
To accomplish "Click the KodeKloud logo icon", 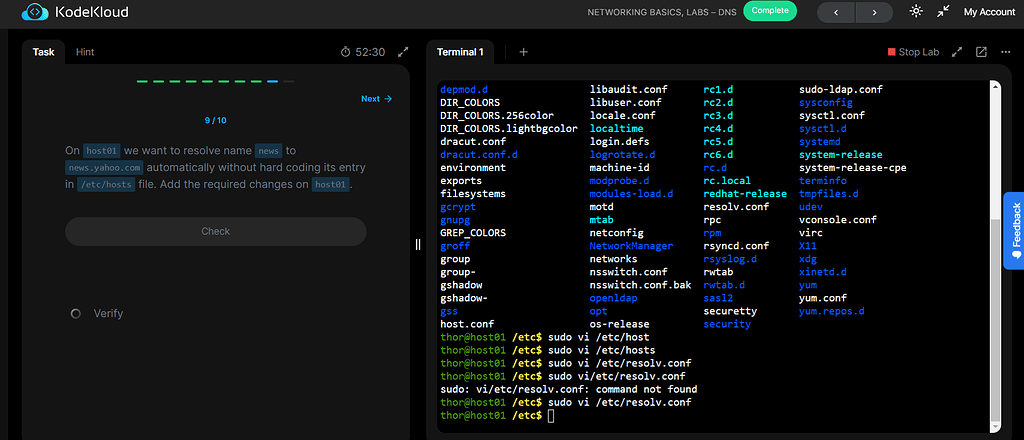I will 34,12.
